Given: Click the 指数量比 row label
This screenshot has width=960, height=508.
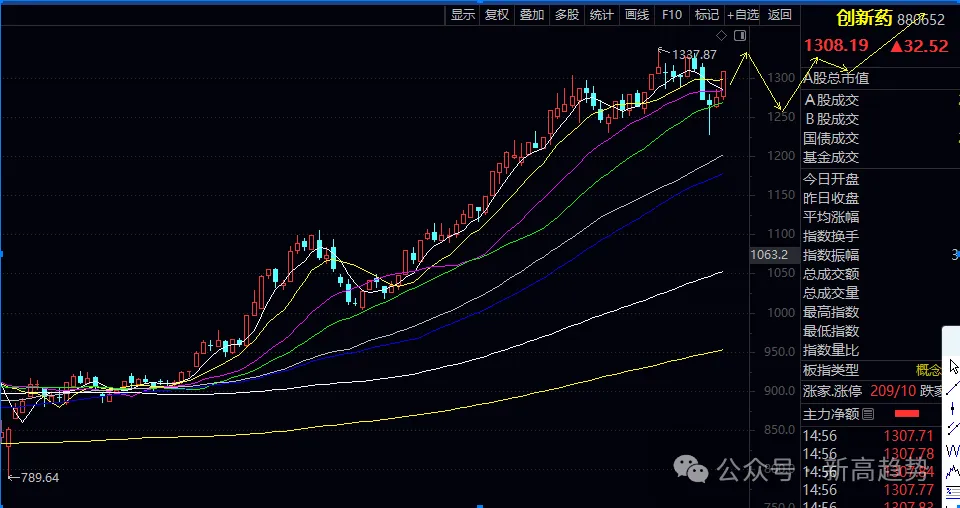Looking at the screenshot, I should click(831, 350).
